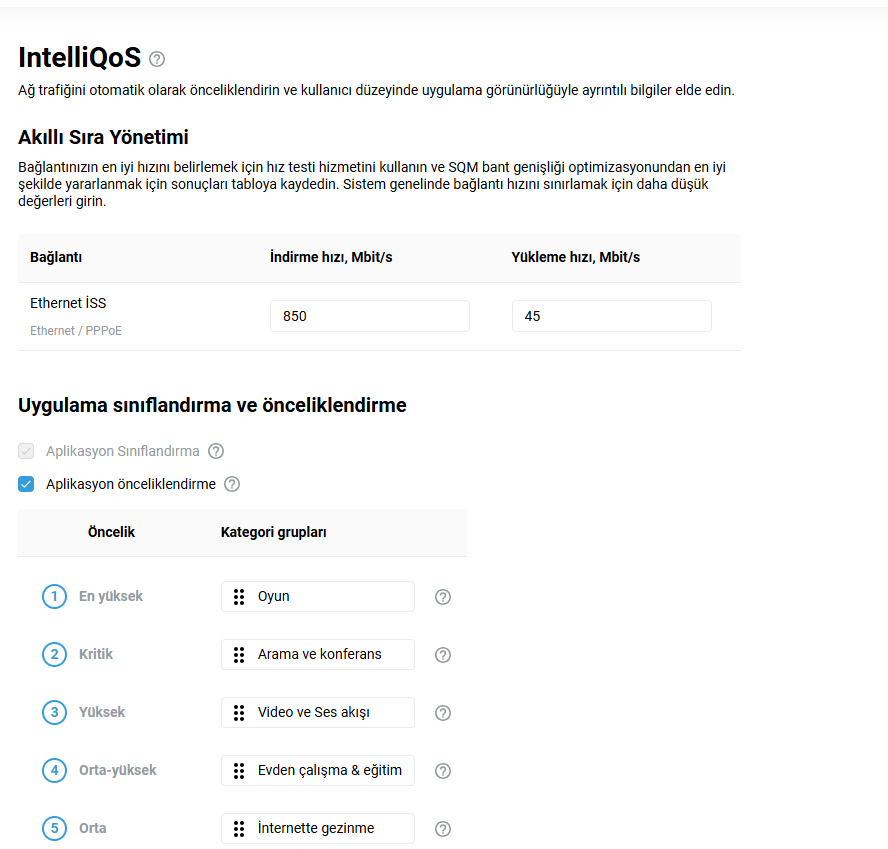
Task: Open the help icon next to IntelliQoS title
Action: point(157,59)
